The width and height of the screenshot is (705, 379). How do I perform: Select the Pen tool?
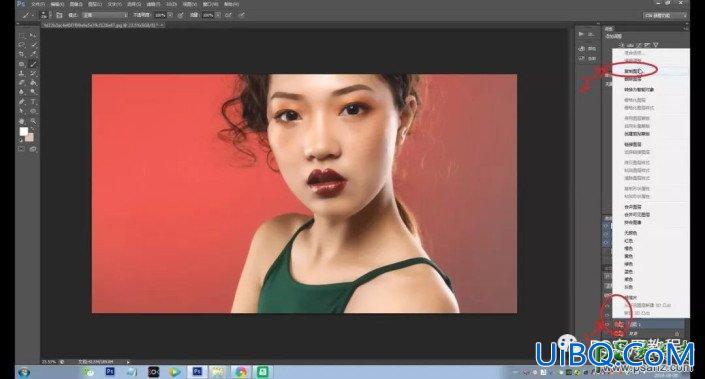[x=22, y=102]
